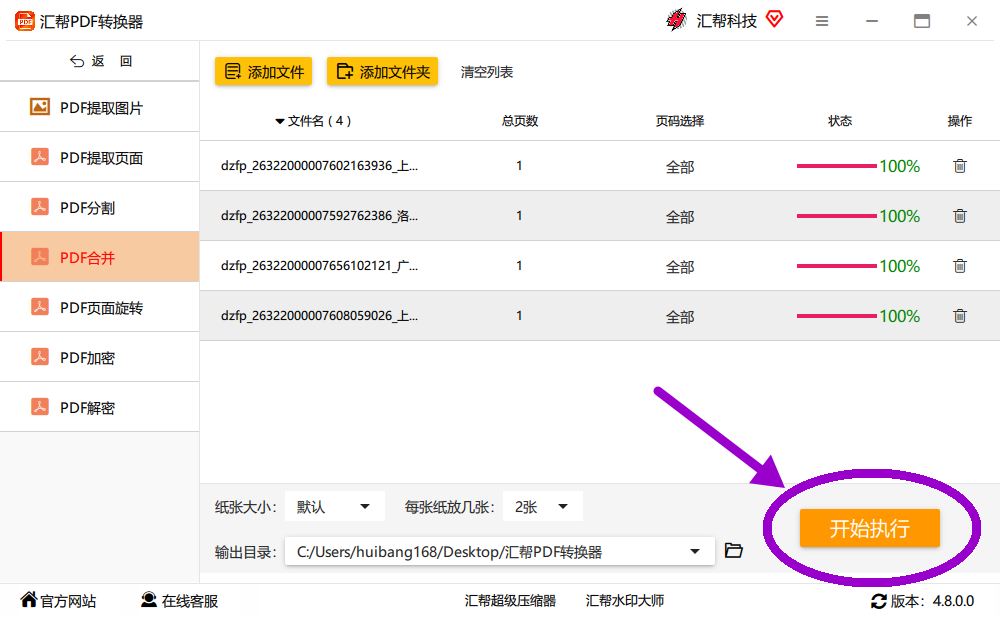Viewport: 1000px width, 617px height.
Task: Click 清空列表 to clear the list
Action: click(x=487, y=72)
